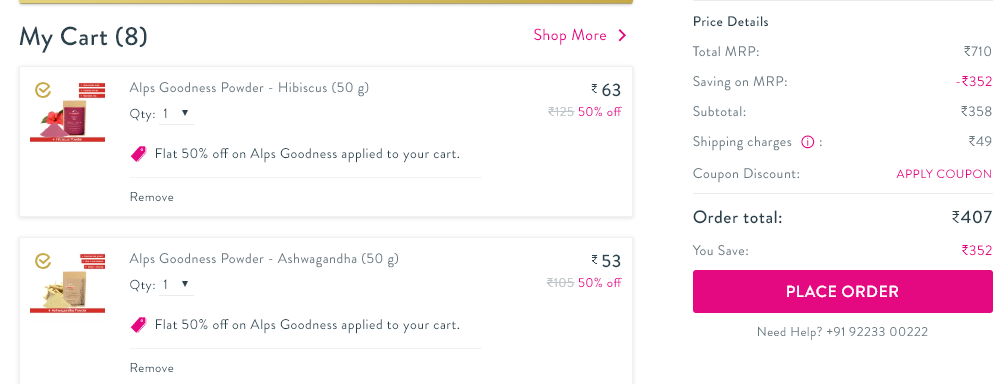
Task: Click the gold checkmark badge on Ashwagandha item
Action: point(43,261)
